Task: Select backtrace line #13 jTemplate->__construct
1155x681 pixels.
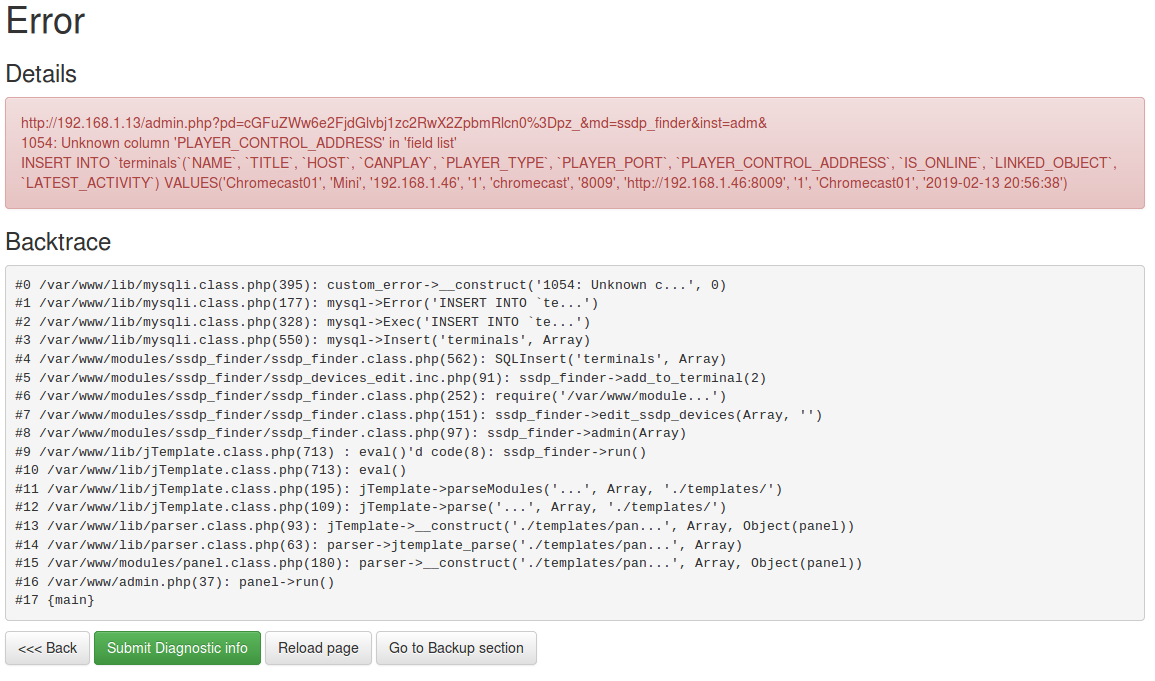Action: coord(435,526)
